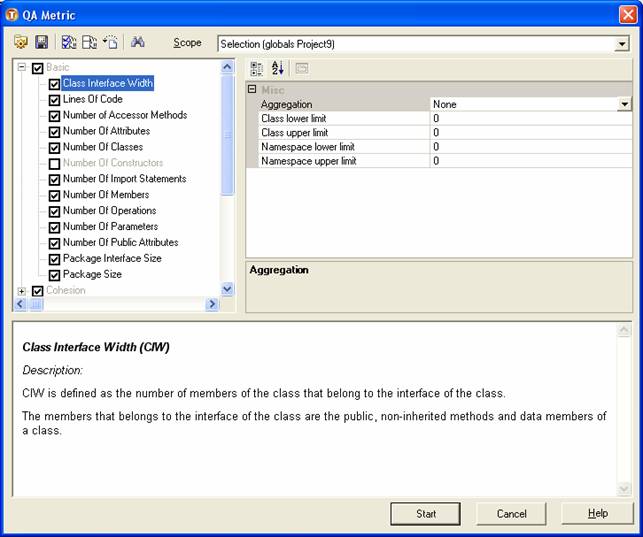This screenshot has width=643, height=537.
Task: Switch property grid to categorized view
Action: click(x=256, y=68)
